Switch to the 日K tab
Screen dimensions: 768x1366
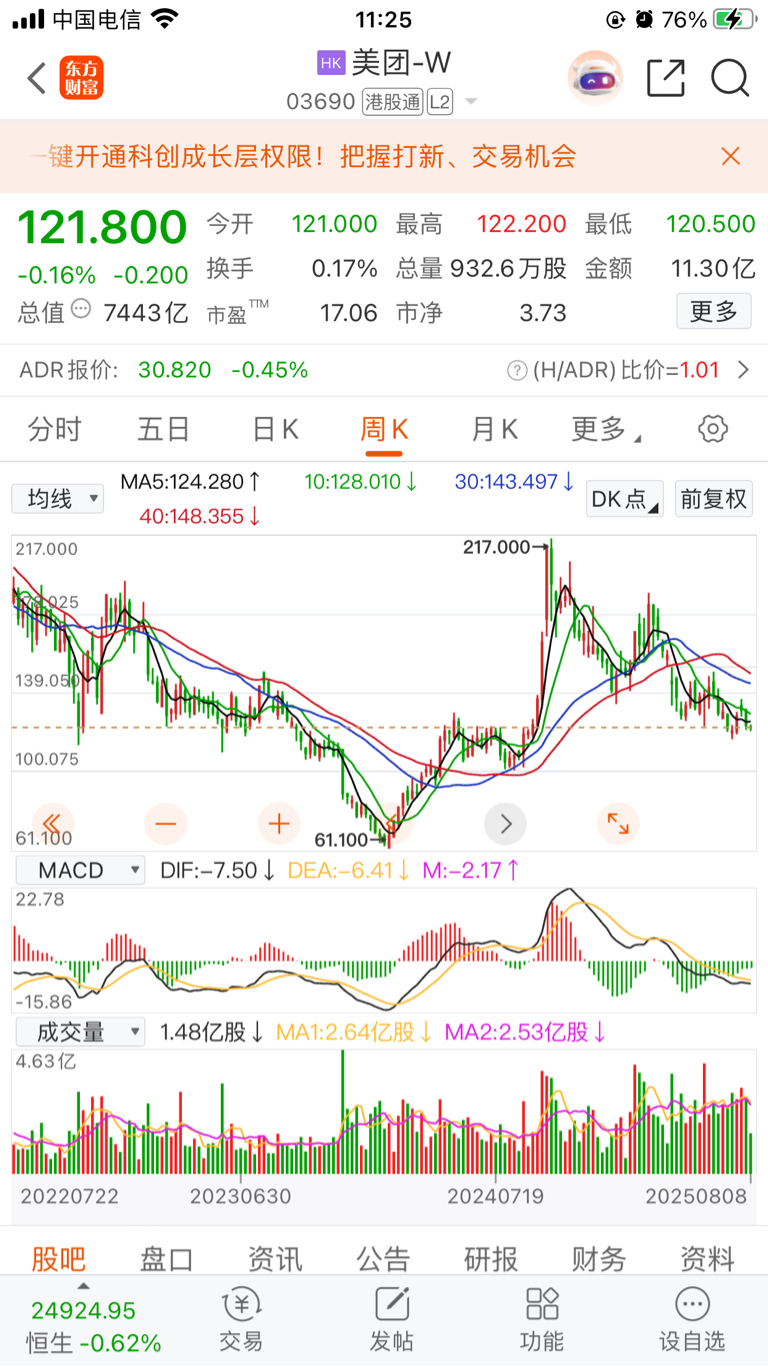pyautogui.click(x=275, y=430)
